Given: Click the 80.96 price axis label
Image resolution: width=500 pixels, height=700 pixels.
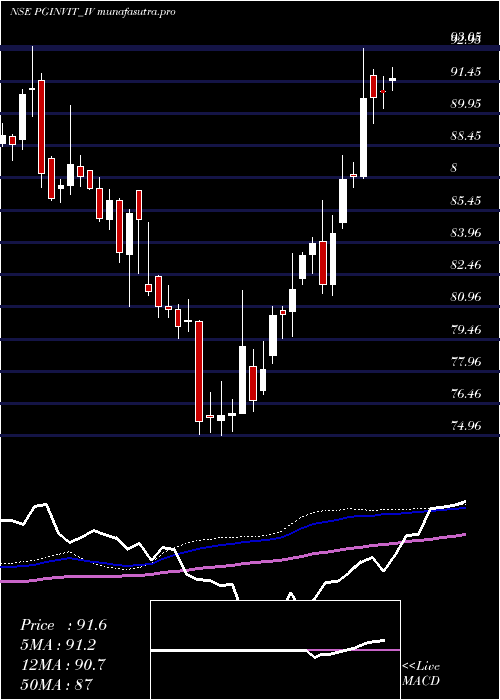Looking at the screenshot, I should [466, 297].
